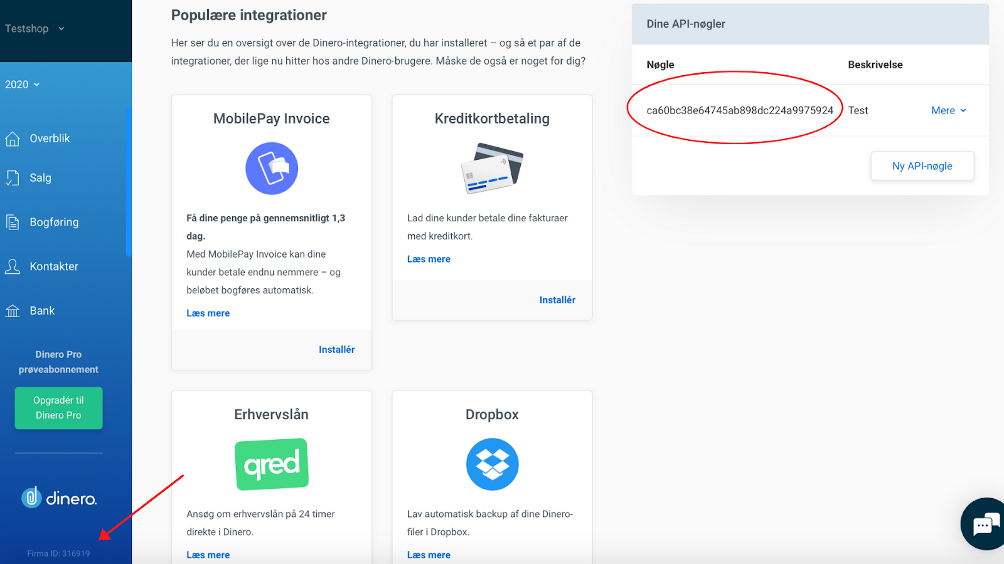
Task: Open the 2020 fiscal year dropdown
Action: point(22,85)
